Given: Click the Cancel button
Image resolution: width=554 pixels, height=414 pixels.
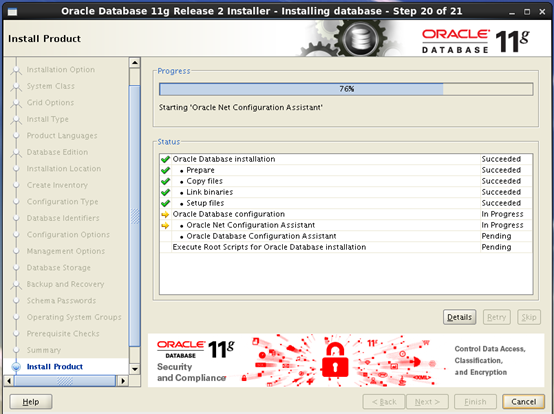Looking at the screenshot, I should pyautogui.click(x=523, y=402).
